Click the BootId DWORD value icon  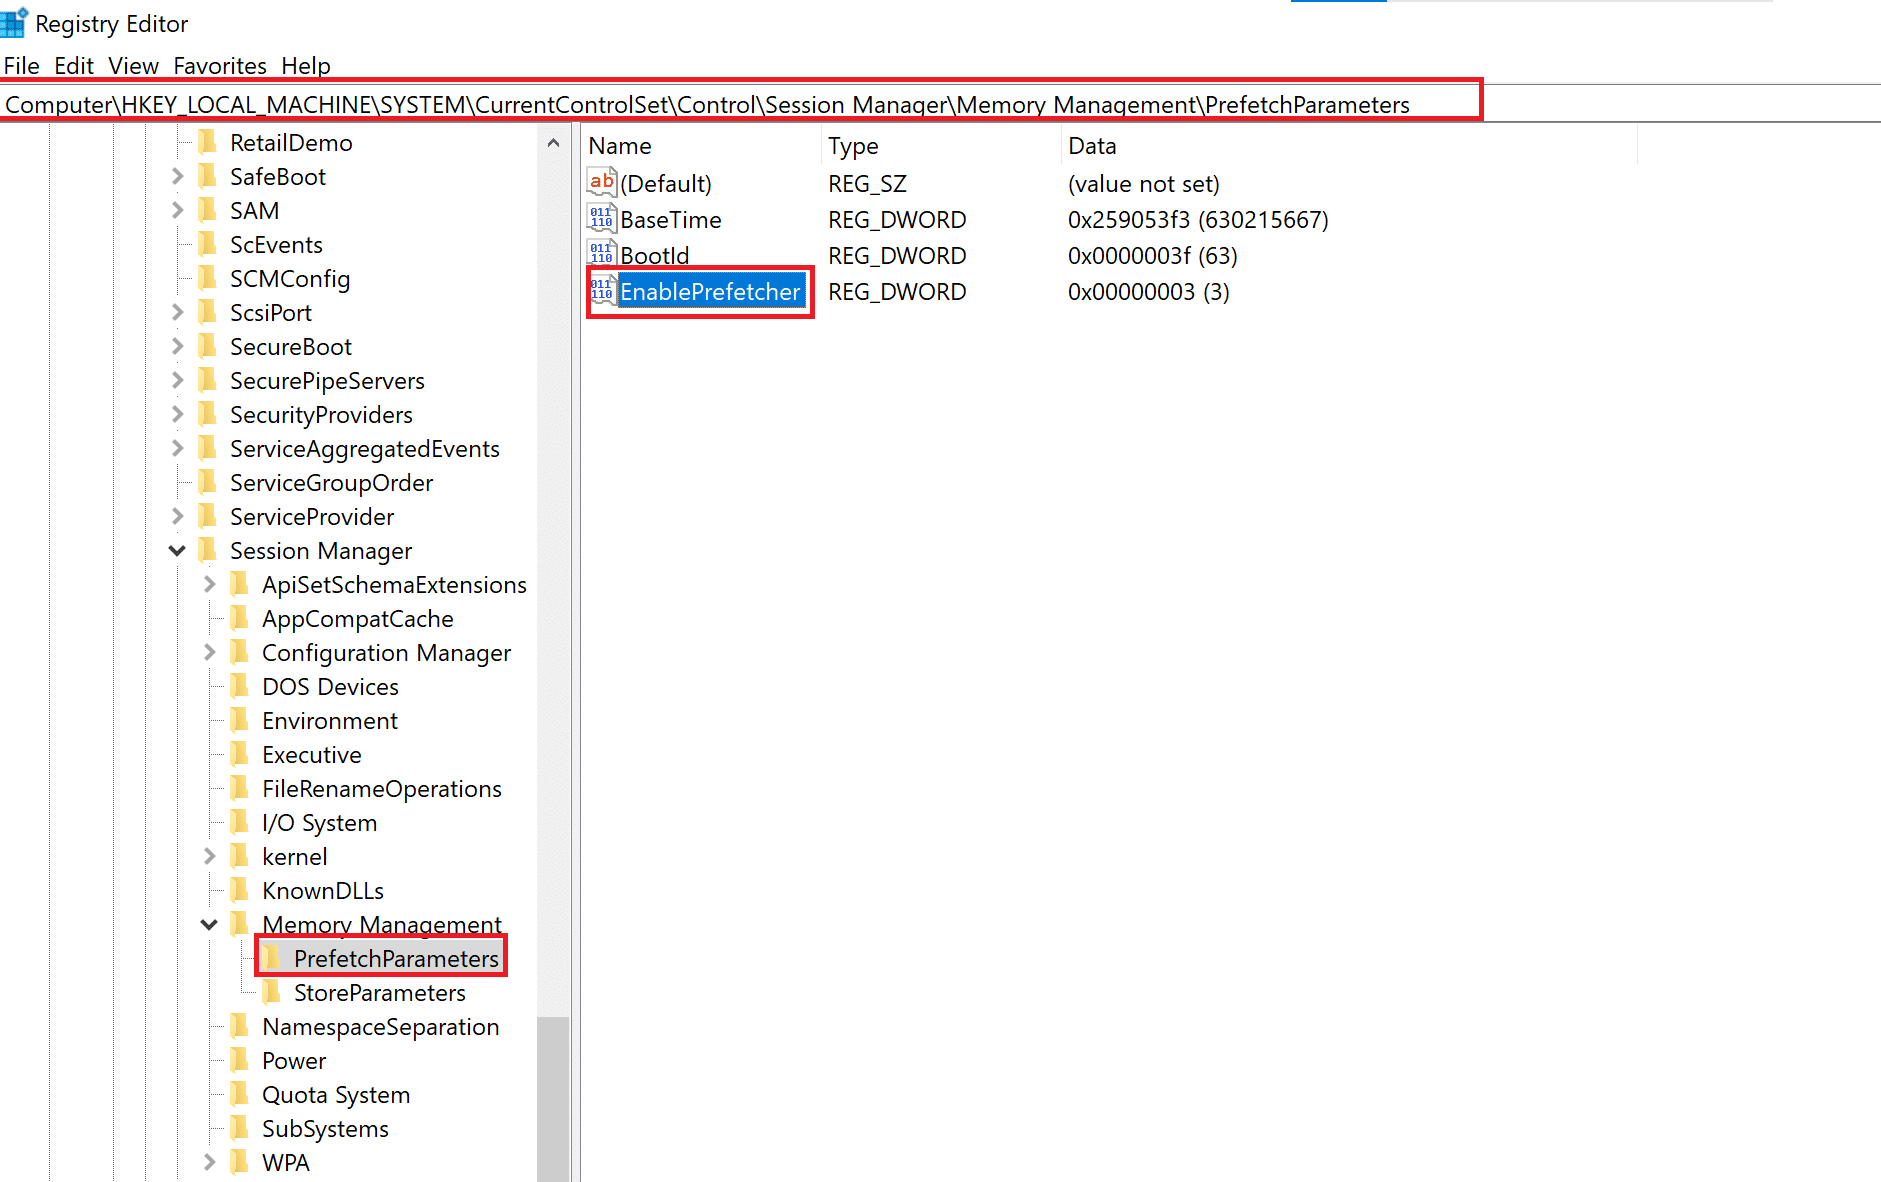tap(601, 255)
